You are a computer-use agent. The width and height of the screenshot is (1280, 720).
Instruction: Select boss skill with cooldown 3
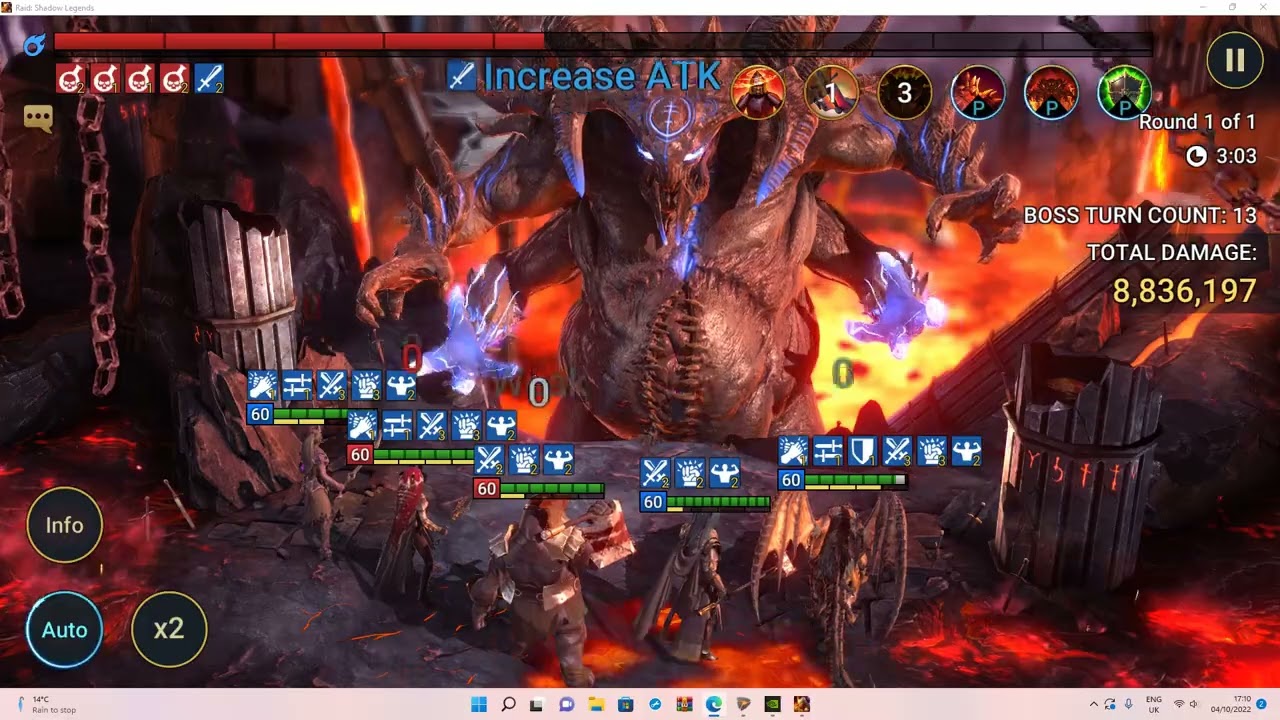click(904, 93)
